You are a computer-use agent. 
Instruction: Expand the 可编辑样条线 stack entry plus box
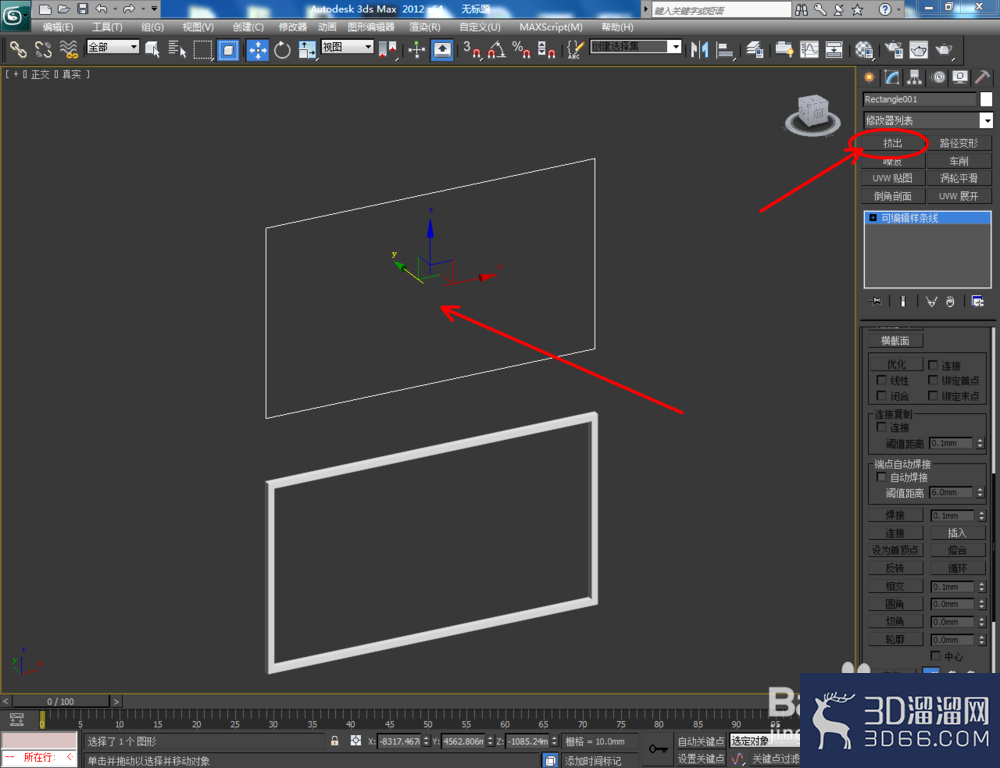pos(872,218)
